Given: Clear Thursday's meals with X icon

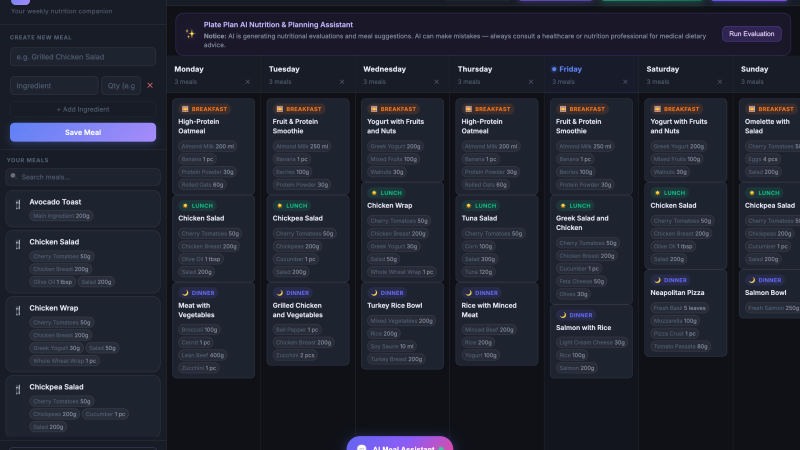Looking at the screenshot, I should tap(531, 82).
